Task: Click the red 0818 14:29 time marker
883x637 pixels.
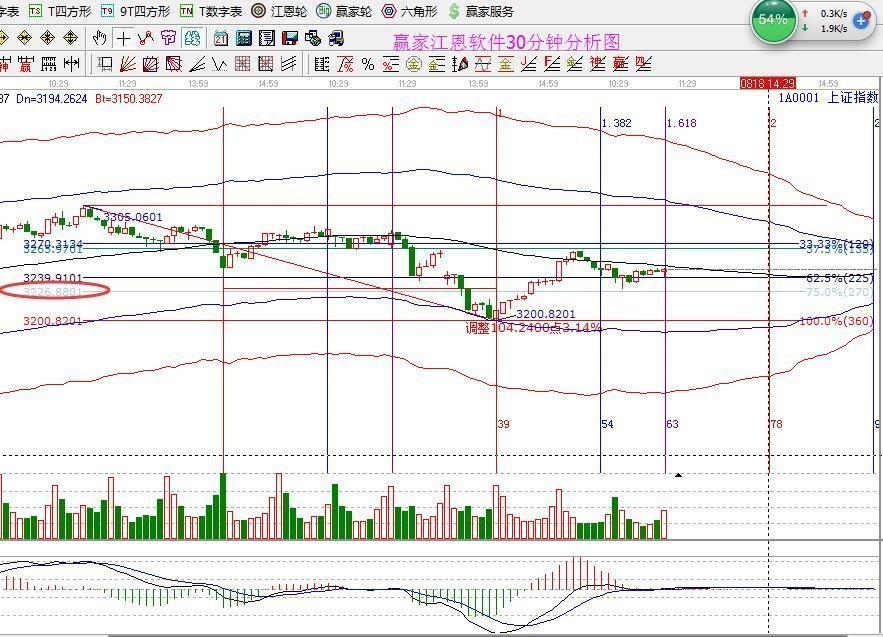Action: point(768,83)
